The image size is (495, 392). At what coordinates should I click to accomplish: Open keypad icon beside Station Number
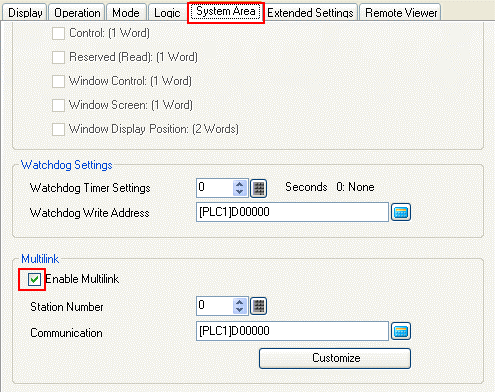point(259,306)
